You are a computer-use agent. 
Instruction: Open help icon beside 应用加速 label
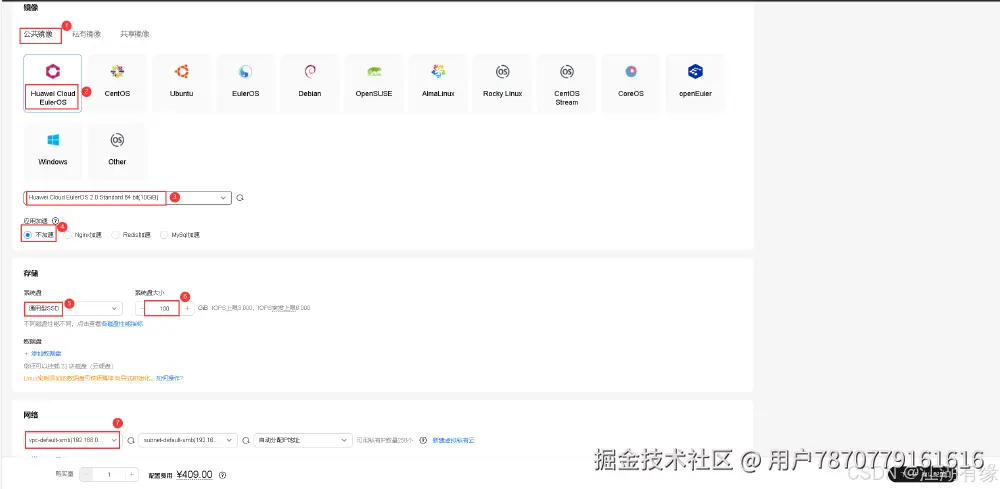pyautogui.click(x=55, y=221)
